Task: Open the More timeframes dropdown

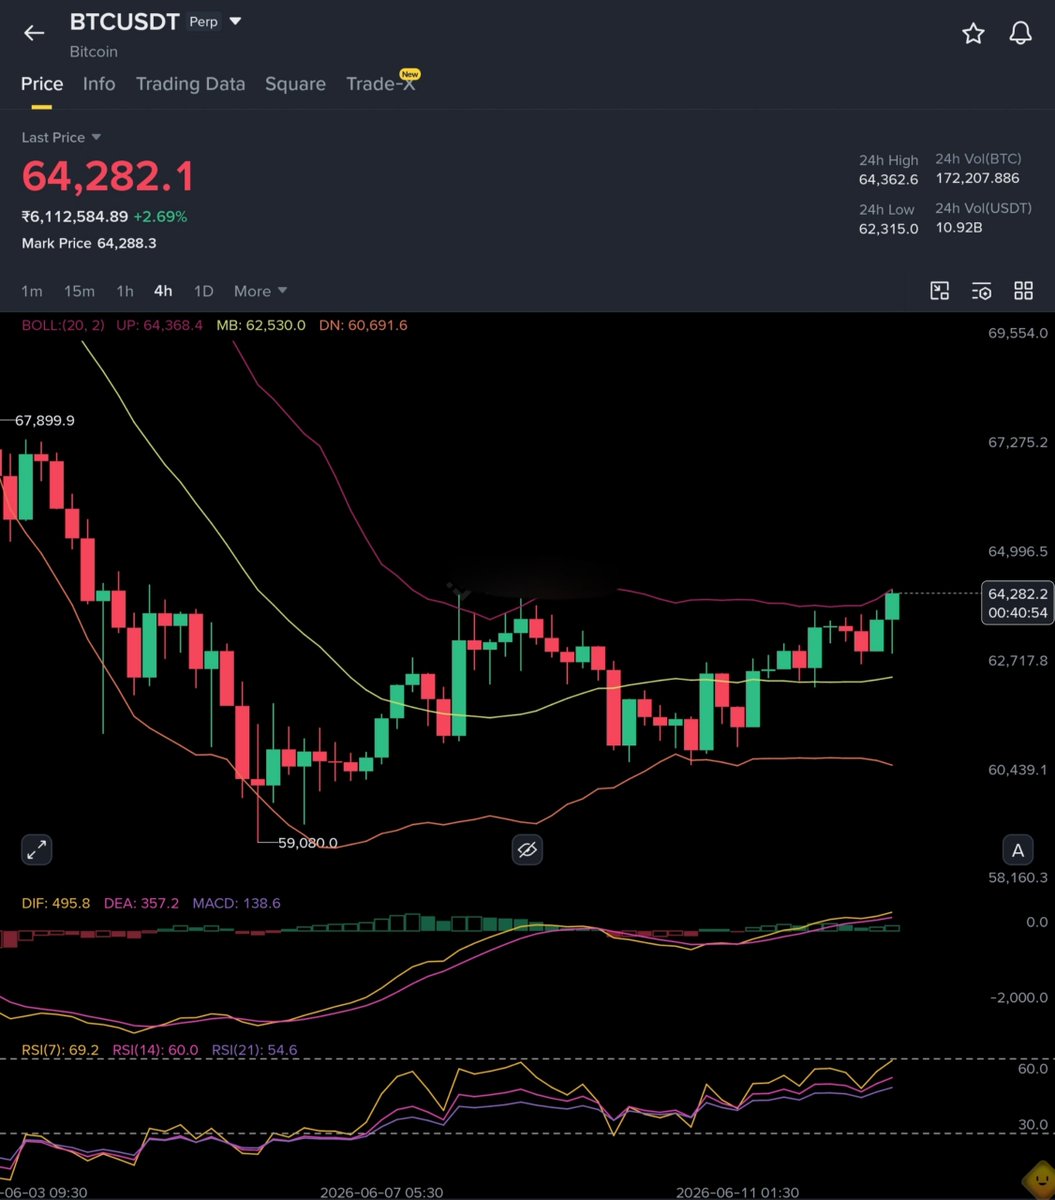Action: (x=260, y=291)
